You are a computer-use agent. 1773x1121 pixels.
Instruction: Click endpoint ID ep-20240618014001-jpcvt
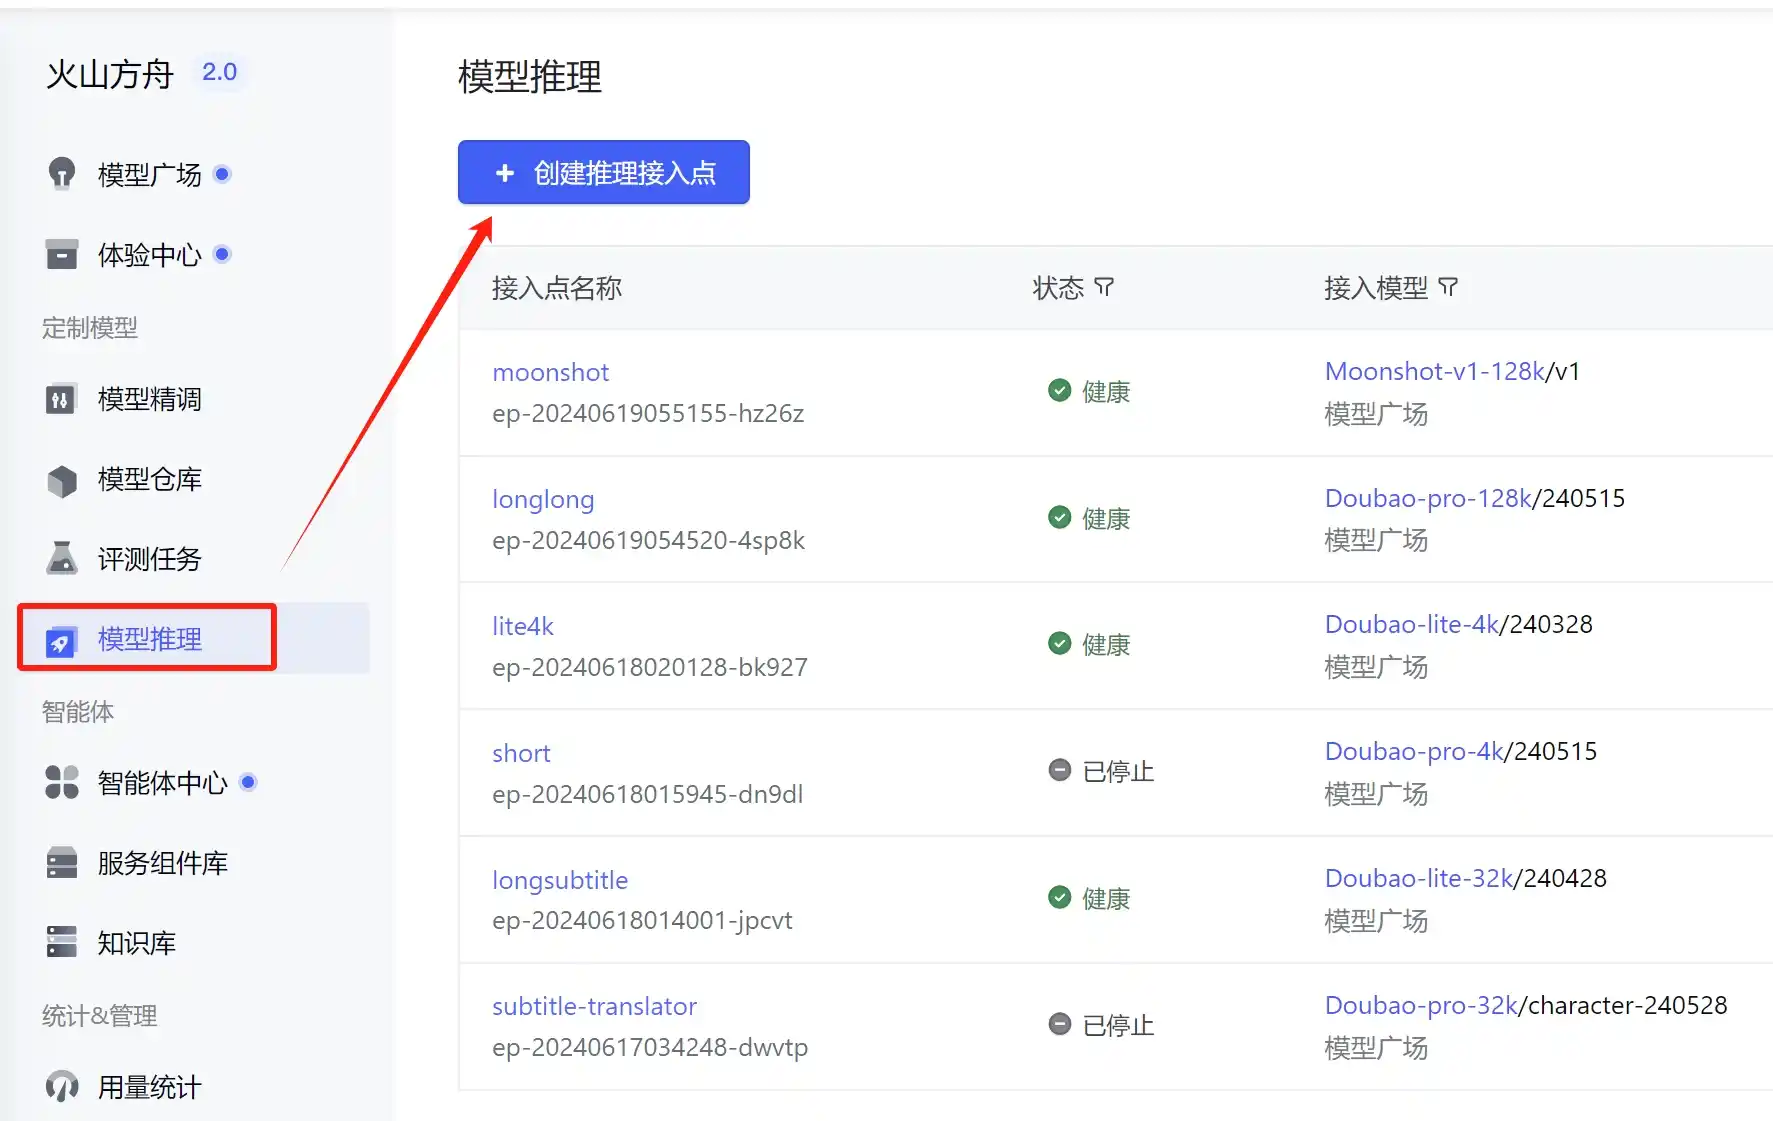point(642,920)
